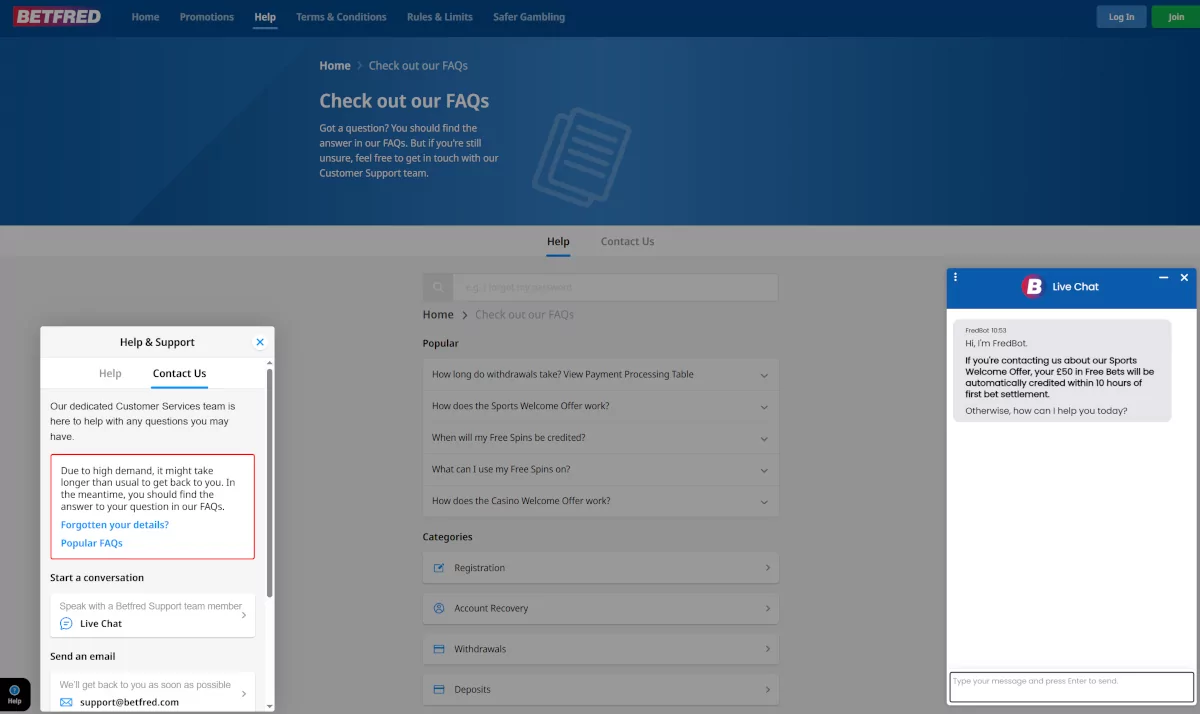Click the Withdrawals card icon
The image size is (1200, 714).
point(438,649)
